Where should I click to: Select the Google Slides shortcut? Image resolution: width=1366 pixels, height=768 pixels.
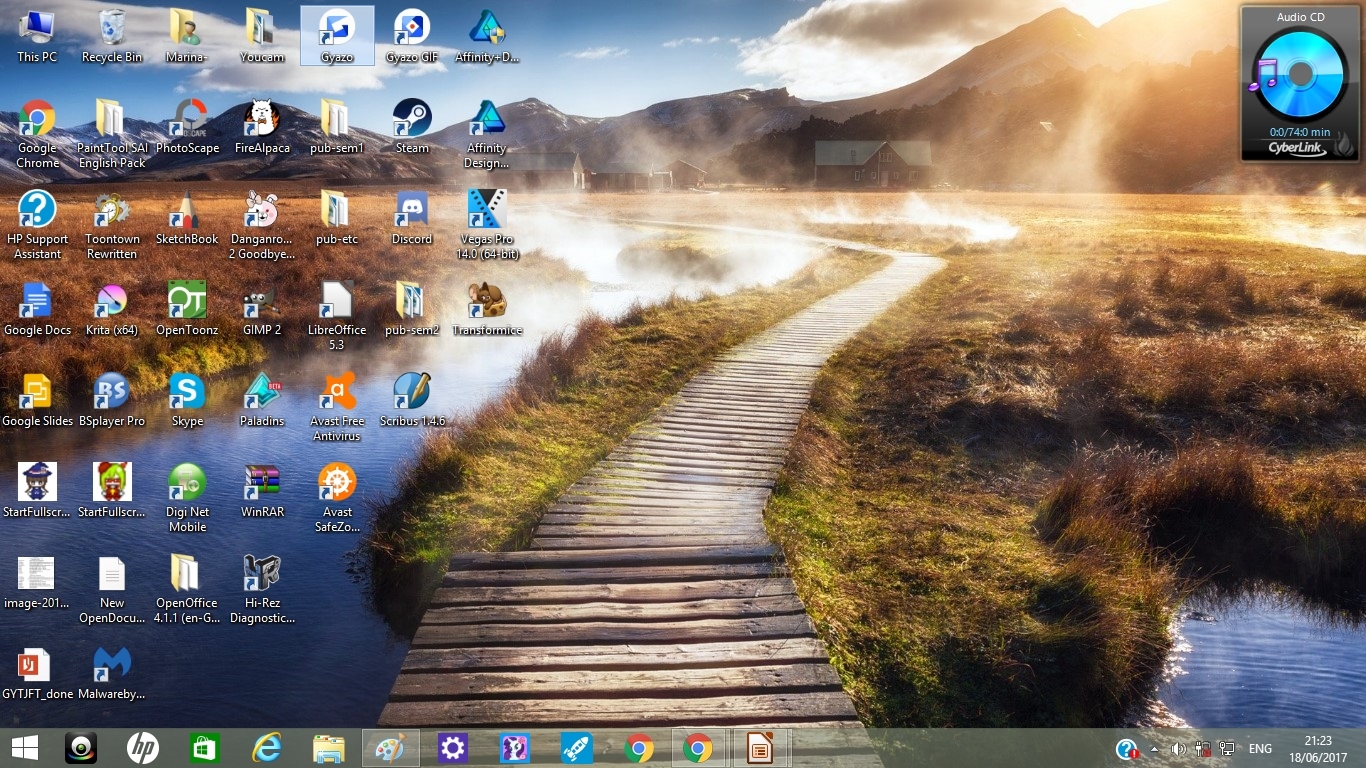(37, 400)
